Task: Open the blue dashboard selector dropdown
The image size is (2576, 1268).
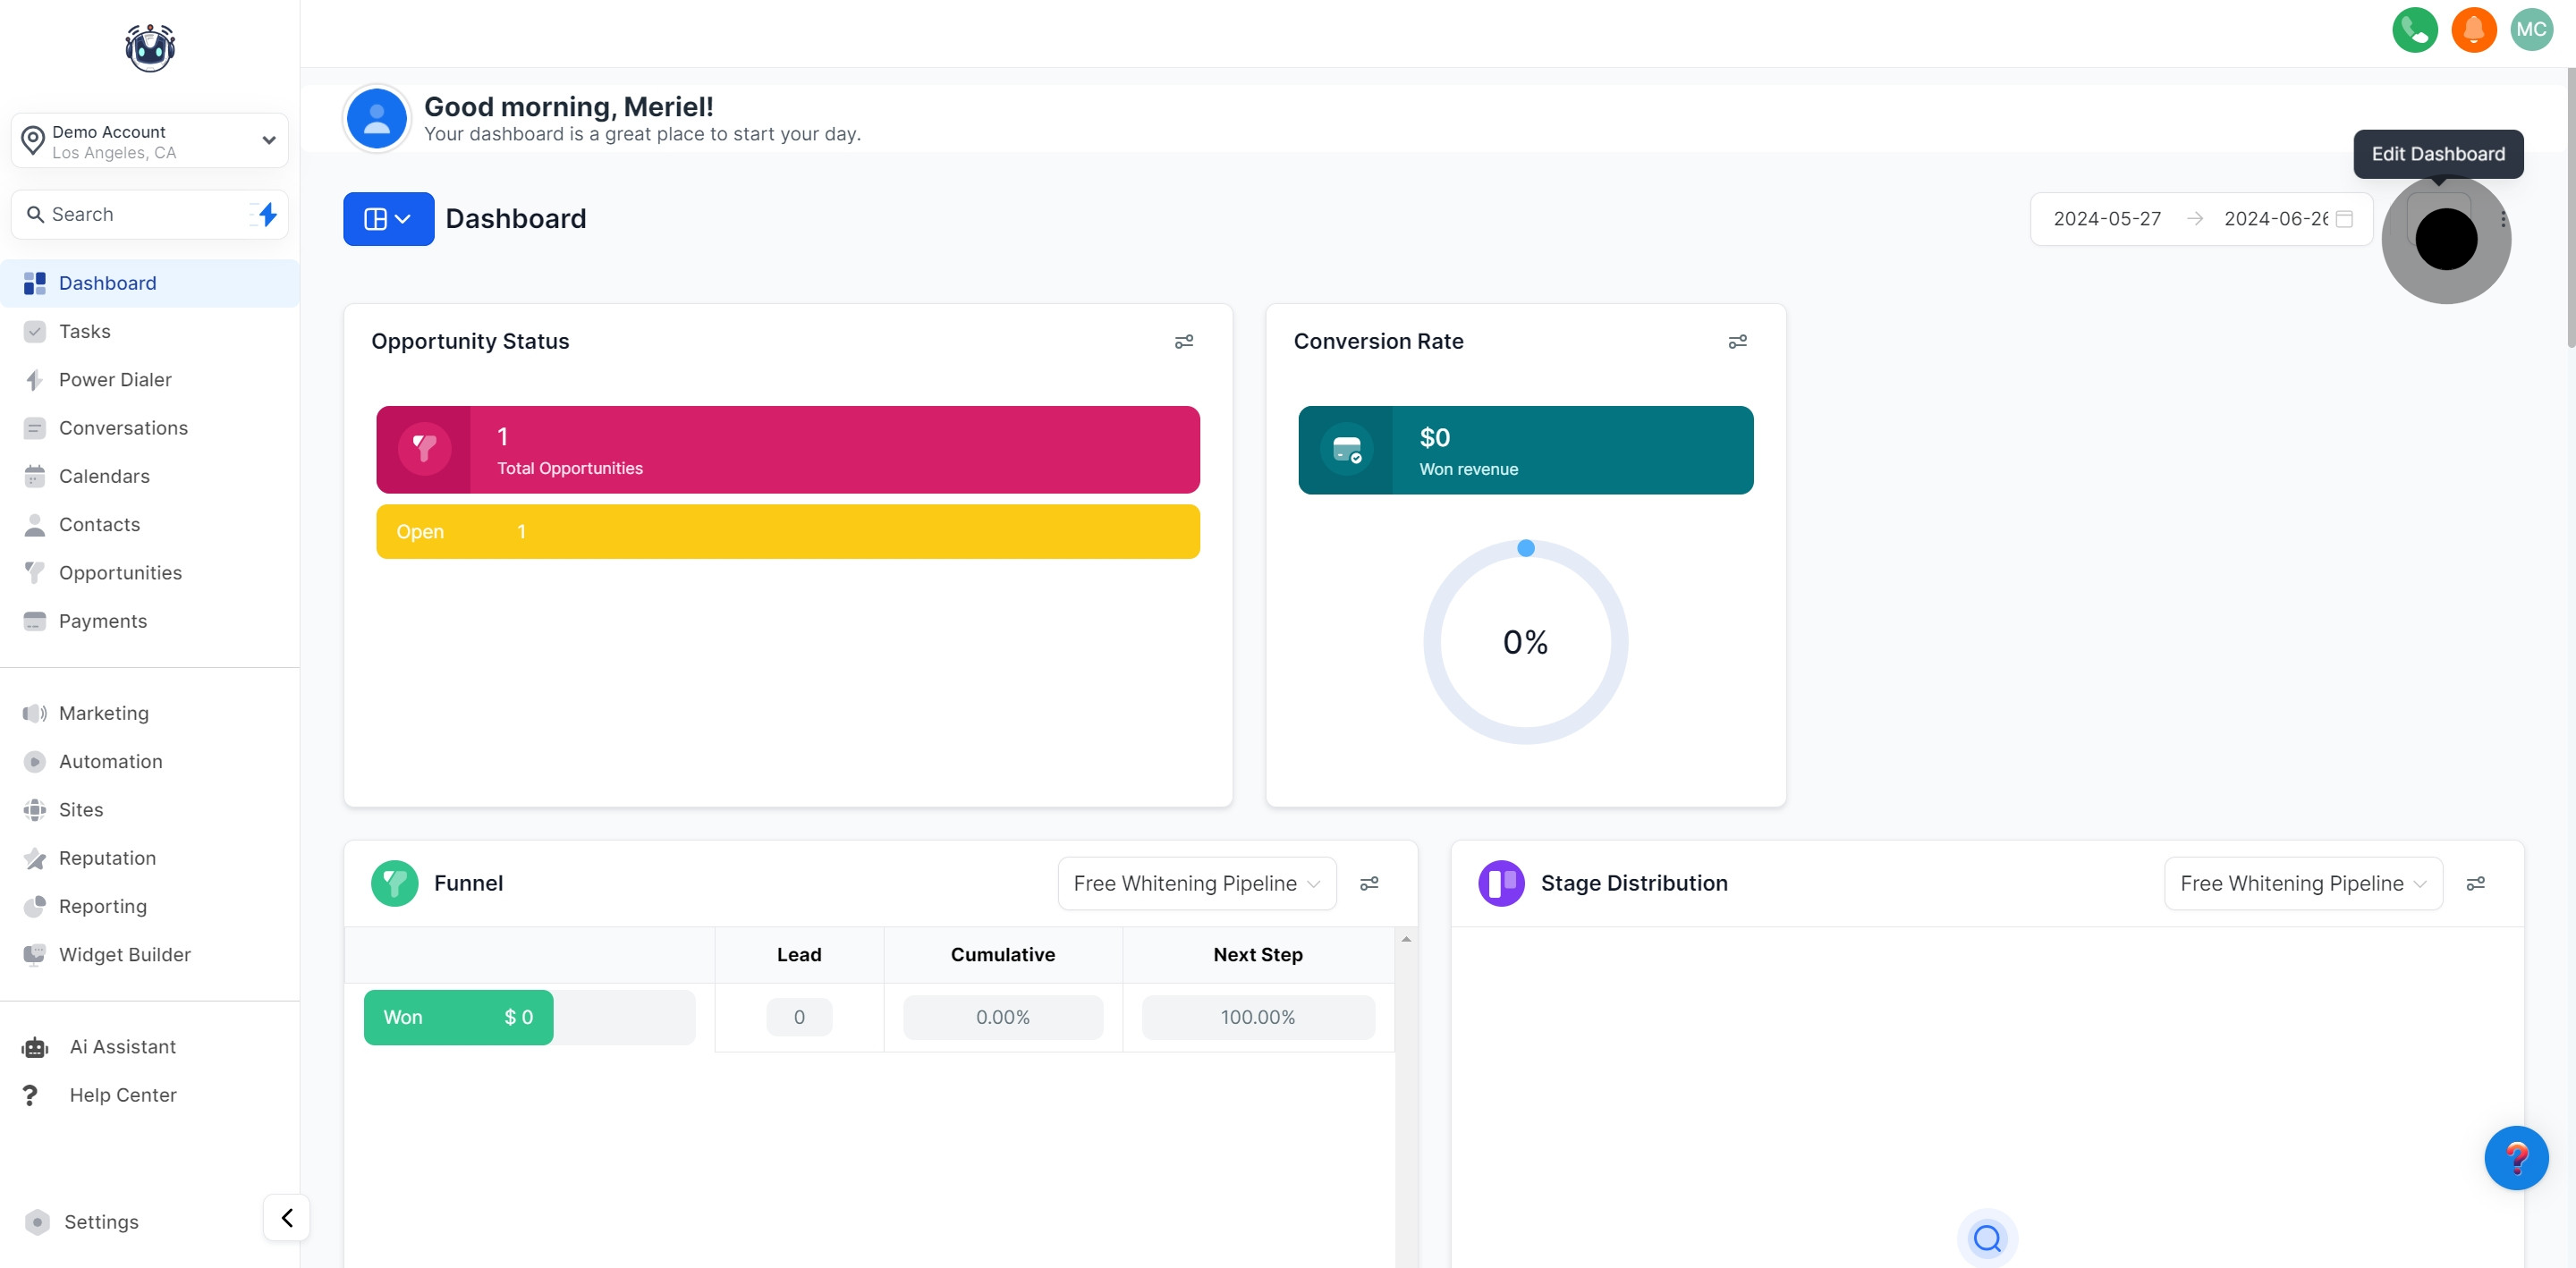Action: coord(388,219)
